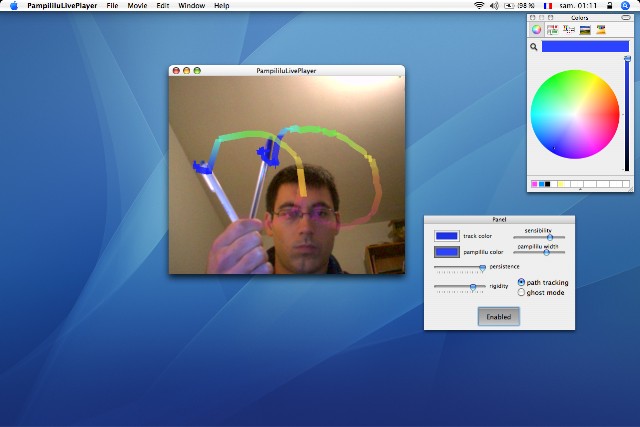The width and height of the screenshot is (640, 427).
Task: Open the Edit menu
Action: click(162, 6)
